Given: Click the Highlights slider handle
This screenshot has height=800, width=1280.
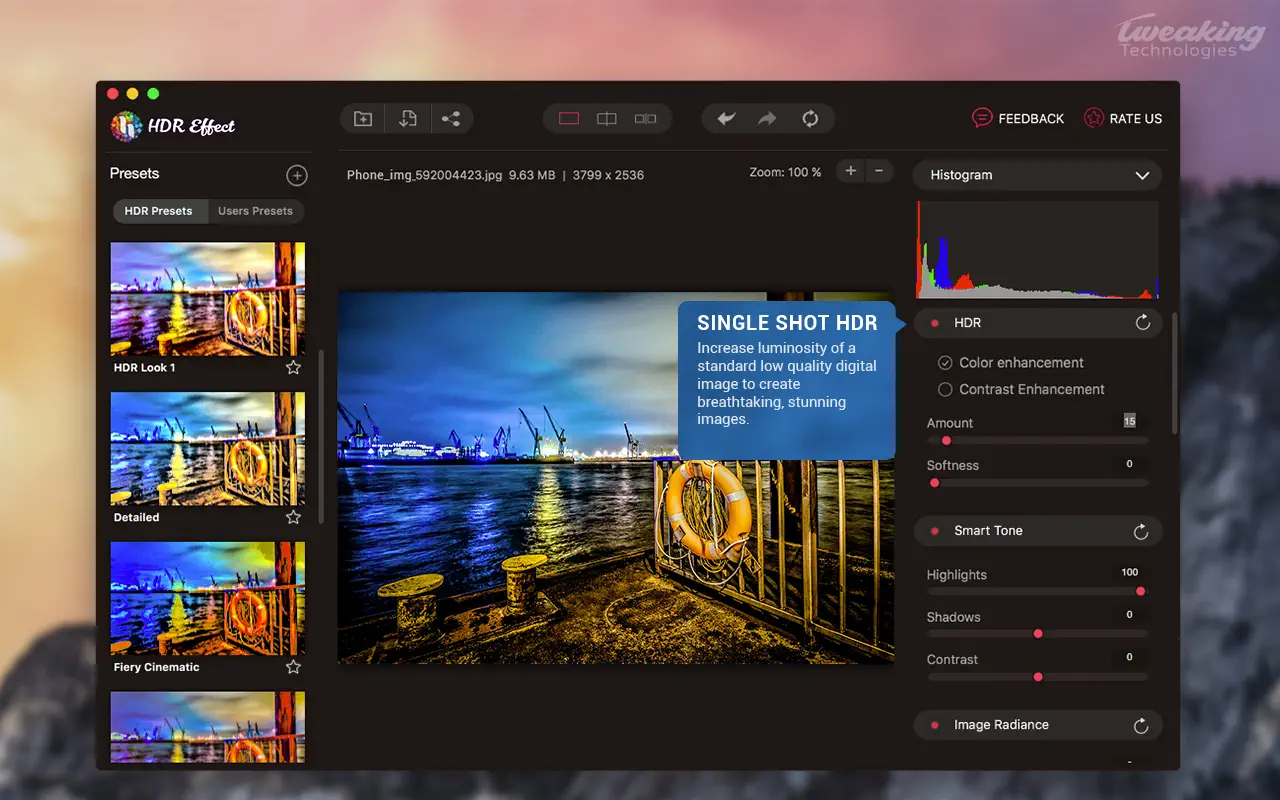Looking at the screenshot, I should click(x=1140, y=591).
